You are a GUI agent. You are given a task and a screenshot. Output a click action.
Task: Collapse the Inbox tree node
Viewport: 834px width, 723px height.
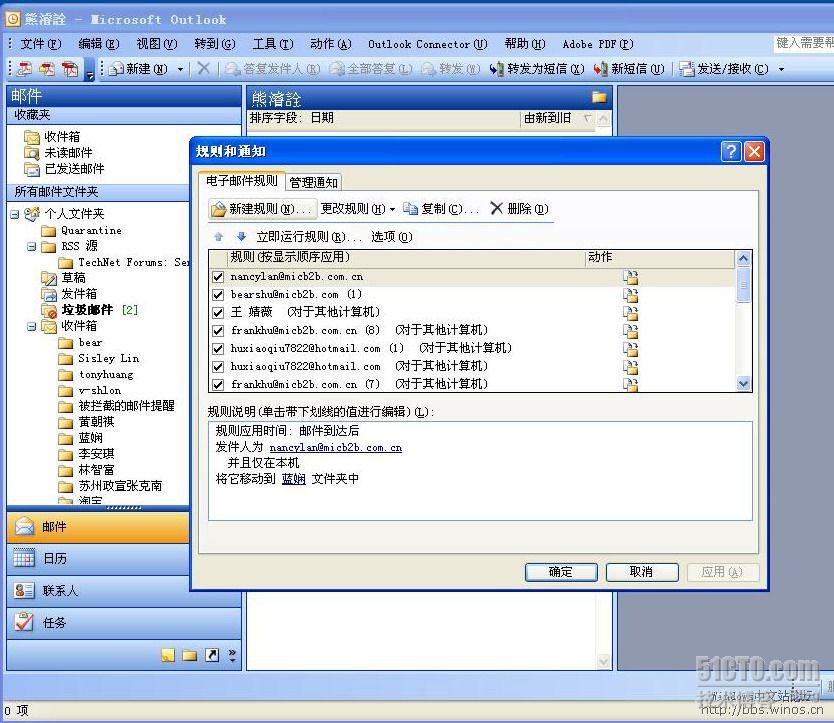click(x=32, y=326)
